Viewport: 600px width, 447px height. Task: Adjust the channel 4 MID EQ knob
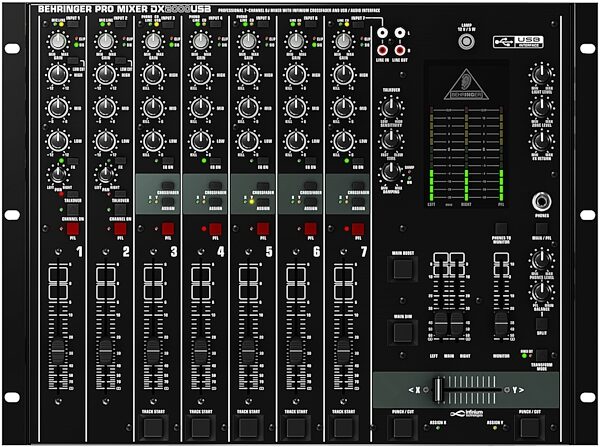(201, 108)
